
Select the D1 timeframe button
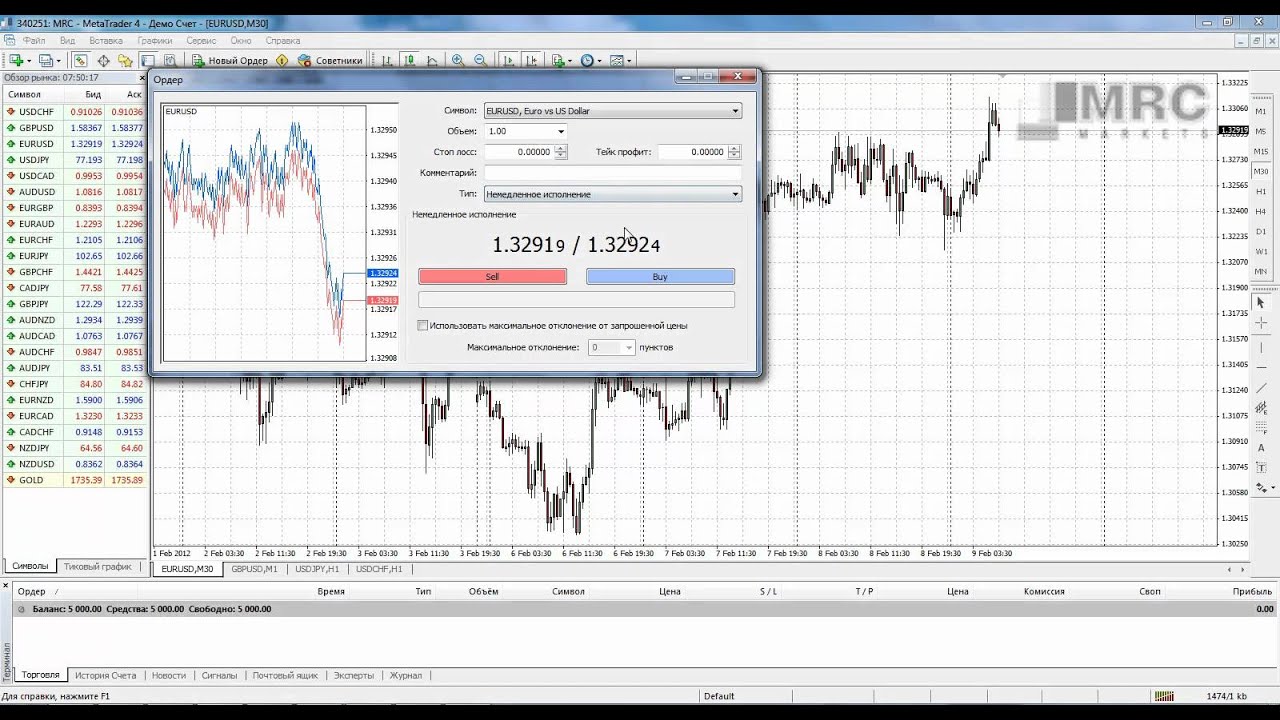click(1261, 231)
